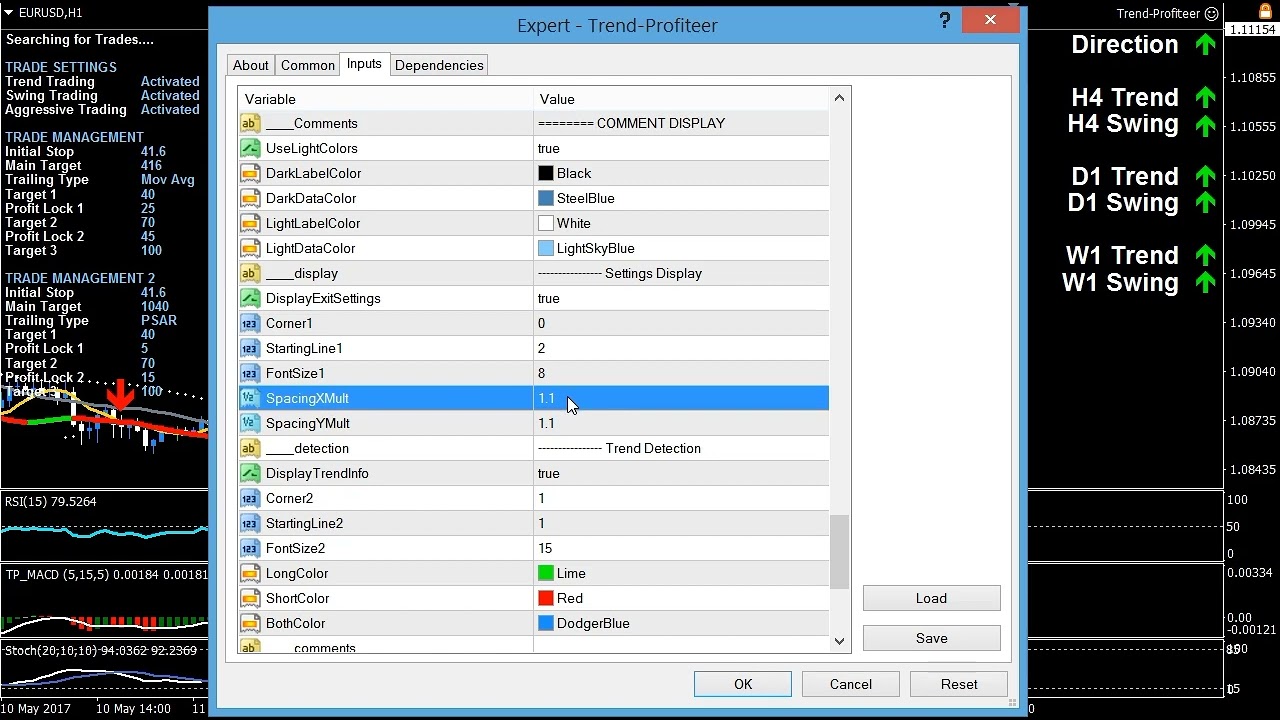The height and width of the screenshot is (720, 1280).
Task: Click the help question mark in the title bar
Action: (945, 21)
